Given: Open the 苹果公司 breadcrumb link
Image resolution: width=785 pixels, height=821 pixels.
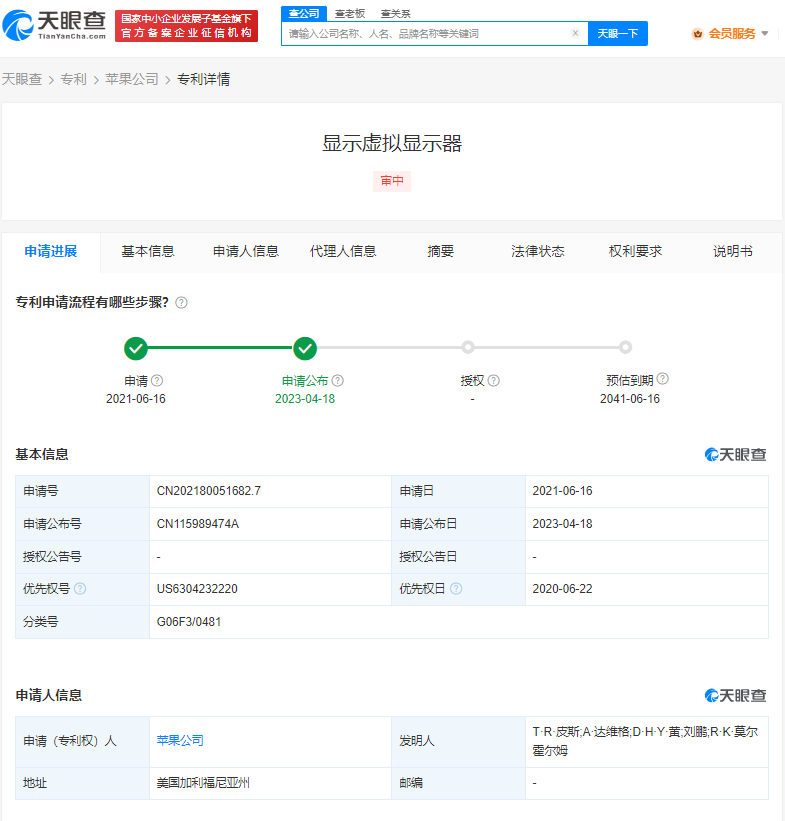Looking at the screenshot, I should 132,79.
